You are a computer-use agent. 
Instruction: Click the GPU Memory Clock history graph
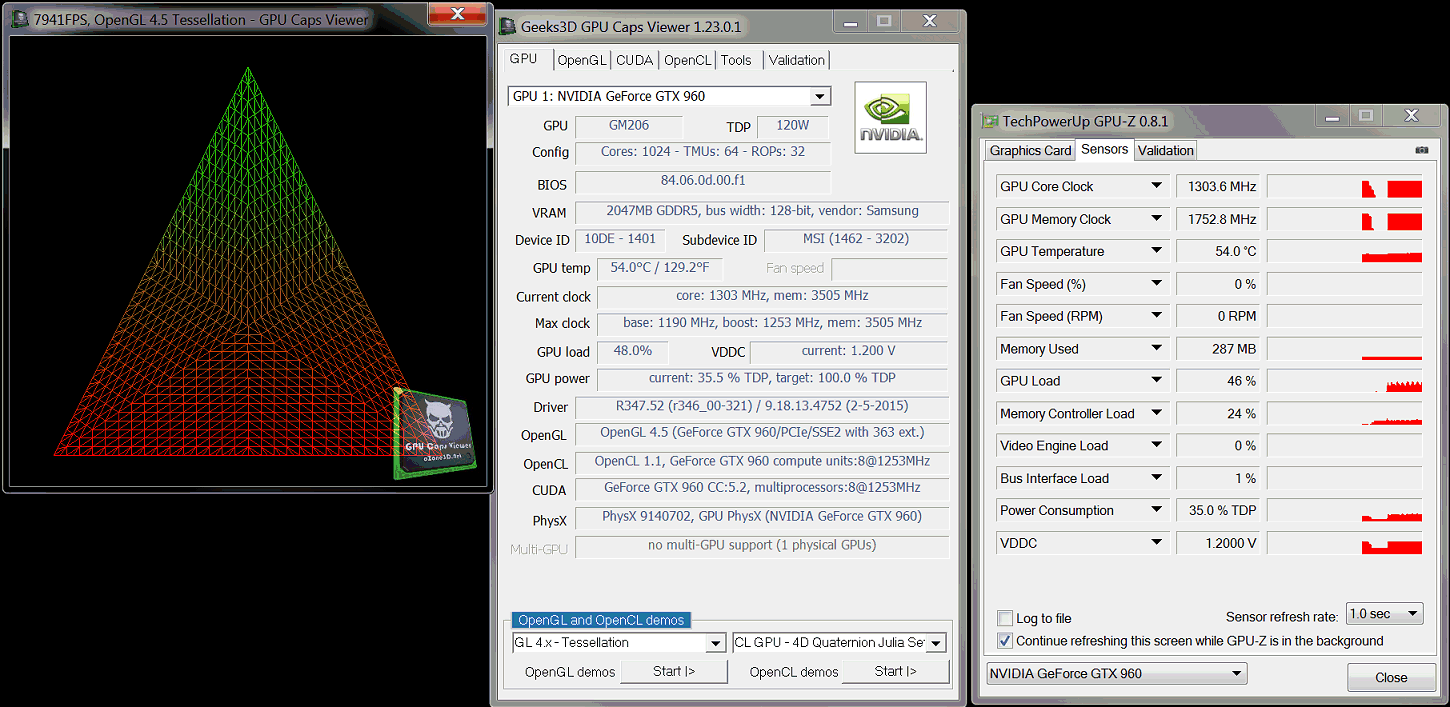[1345, 219]
